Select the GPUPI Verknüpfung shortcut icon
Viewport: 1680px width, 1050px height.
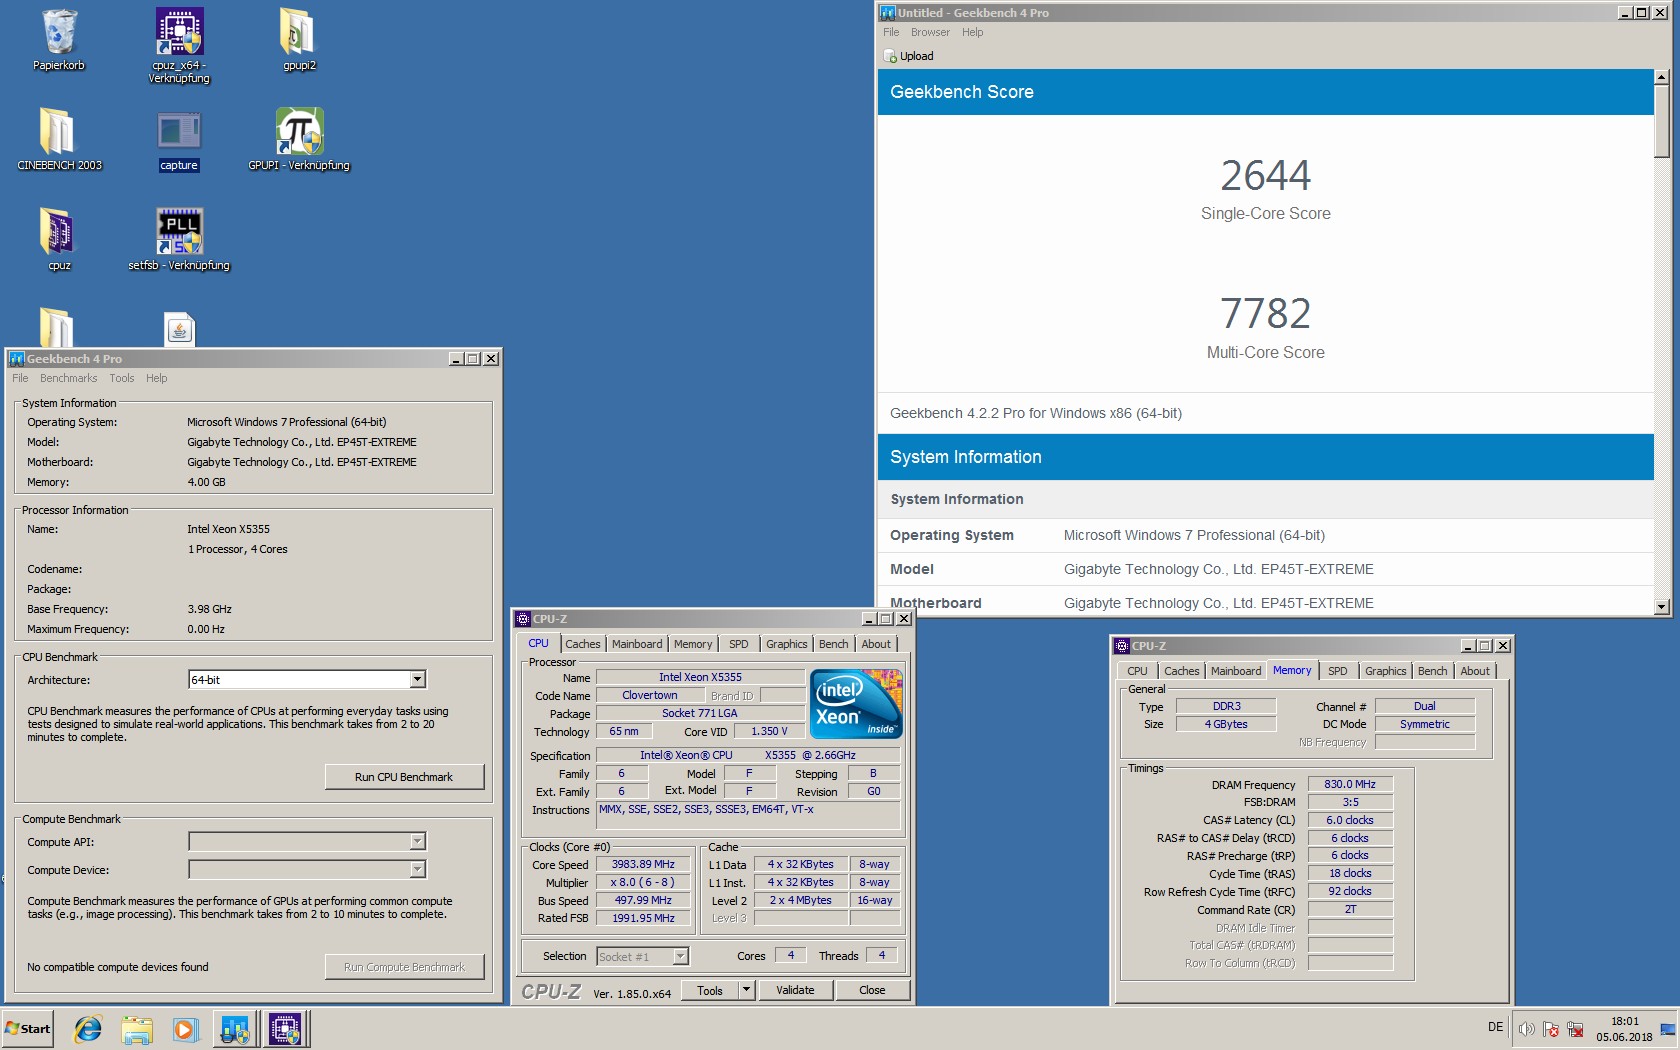pyautogui.click(x=299, y=140)
